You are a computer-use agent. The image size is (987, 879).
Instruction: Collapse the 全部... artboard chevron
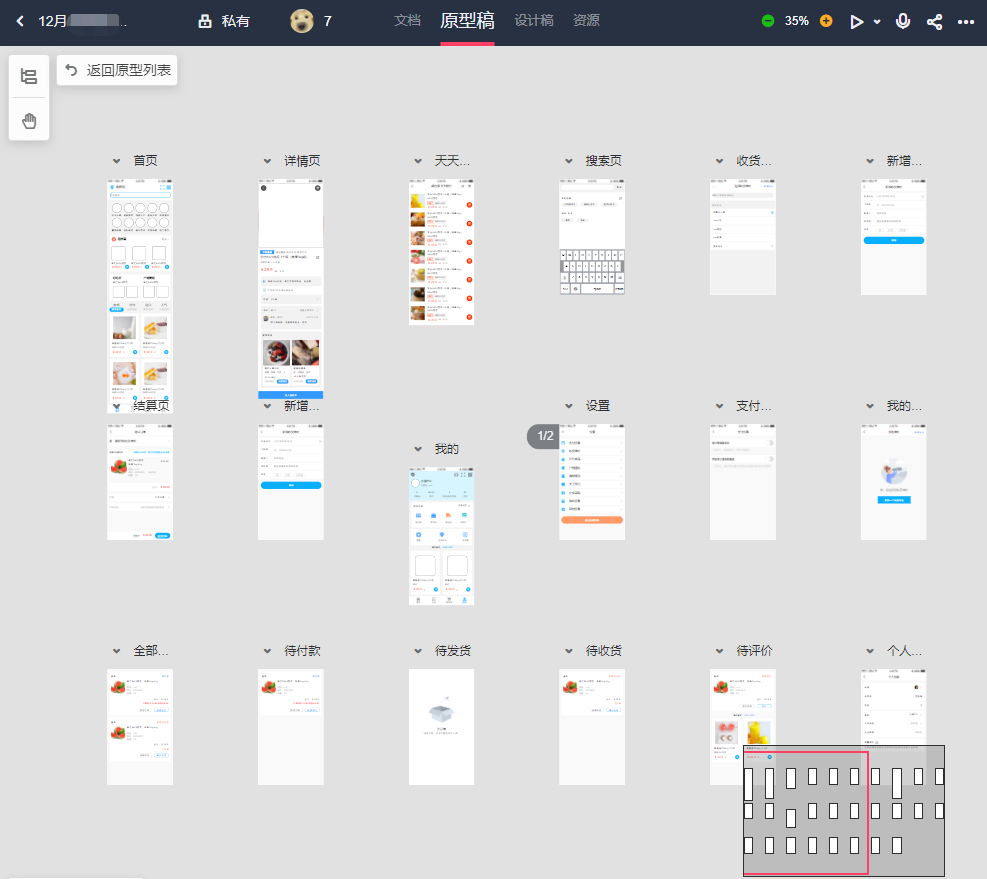tap(116, 651)
